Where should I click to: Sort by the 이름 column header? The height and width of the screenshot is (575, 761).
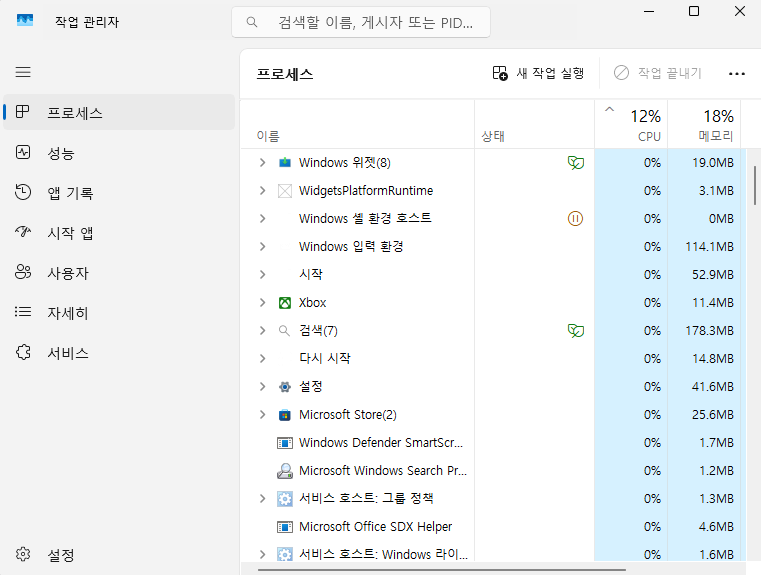pos(357,124)
